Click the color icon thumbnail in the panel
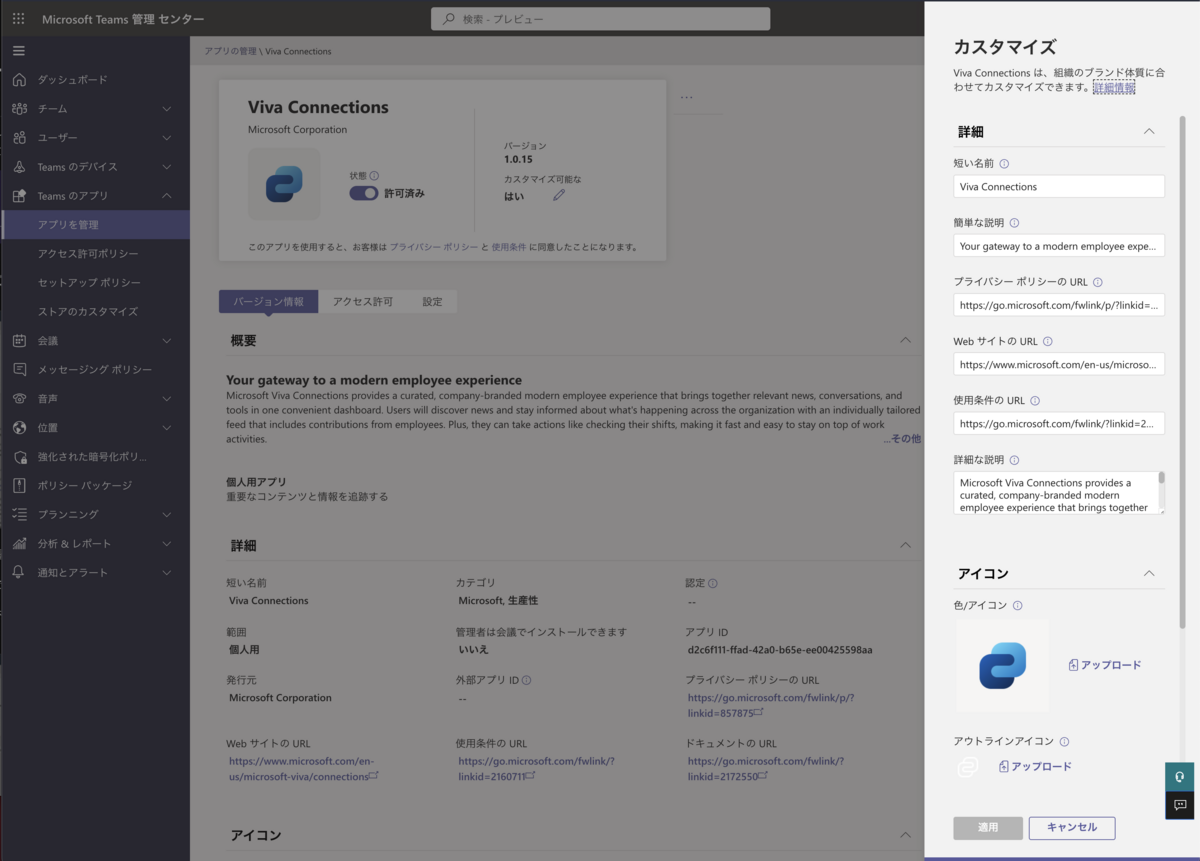 point(1002,666)
